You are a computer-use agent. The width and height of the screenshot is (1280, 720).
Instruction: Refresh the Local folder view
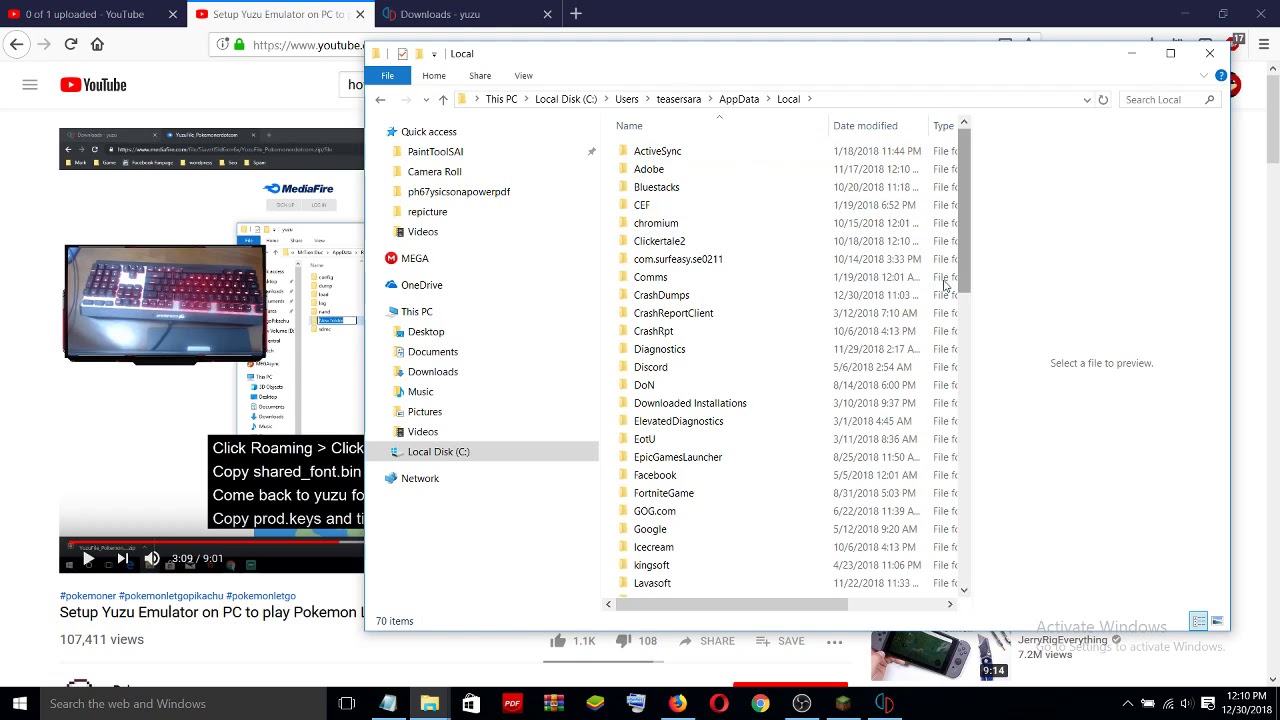[1103, 99]
